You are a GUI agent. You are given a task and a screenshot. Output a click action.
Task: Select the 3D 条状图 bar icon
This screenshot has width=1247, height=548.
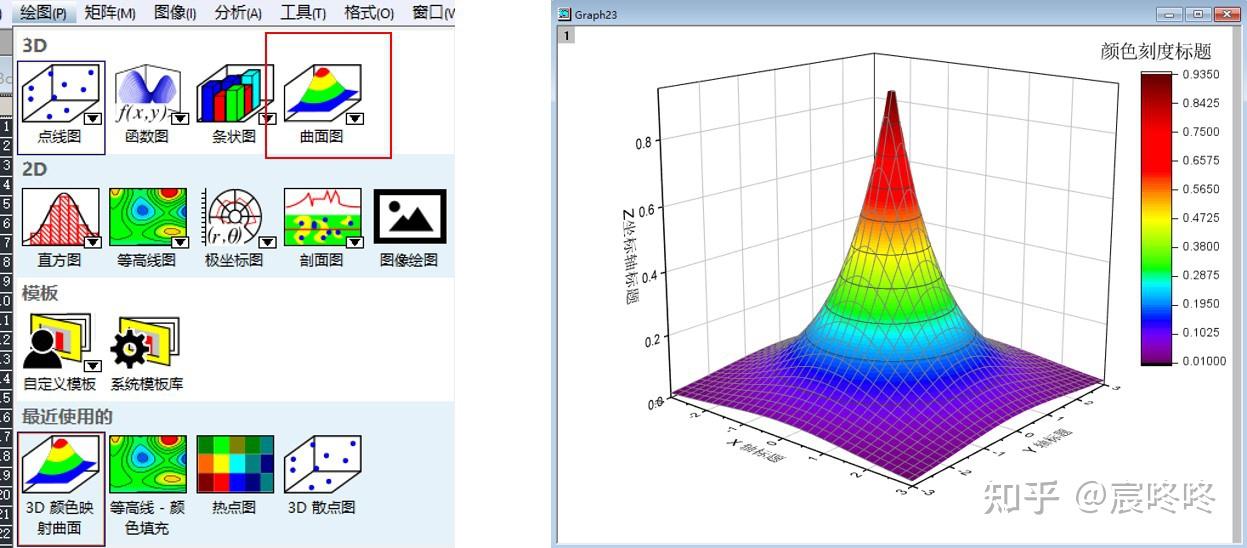(235, 94)
